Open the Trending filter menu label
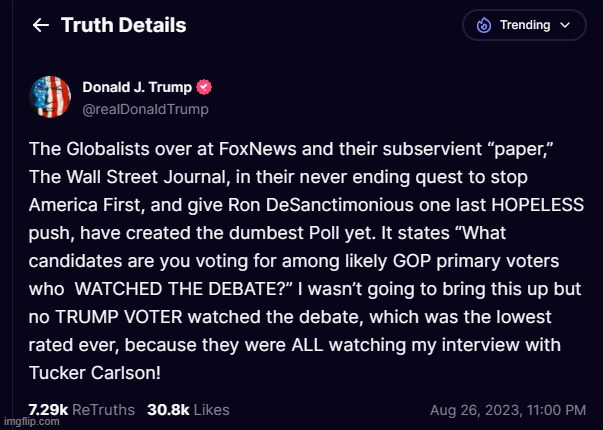 pos(525,26)
